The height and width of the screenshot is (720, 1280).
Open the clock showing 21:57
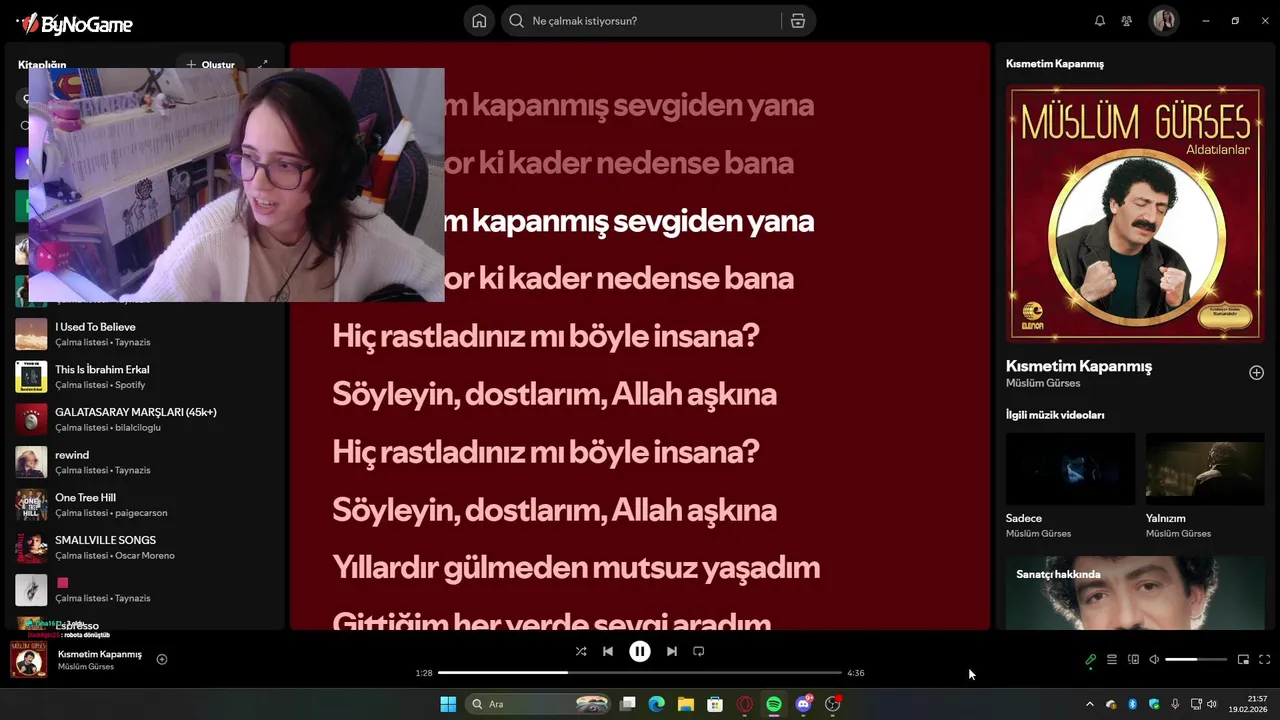[1250, 704]
